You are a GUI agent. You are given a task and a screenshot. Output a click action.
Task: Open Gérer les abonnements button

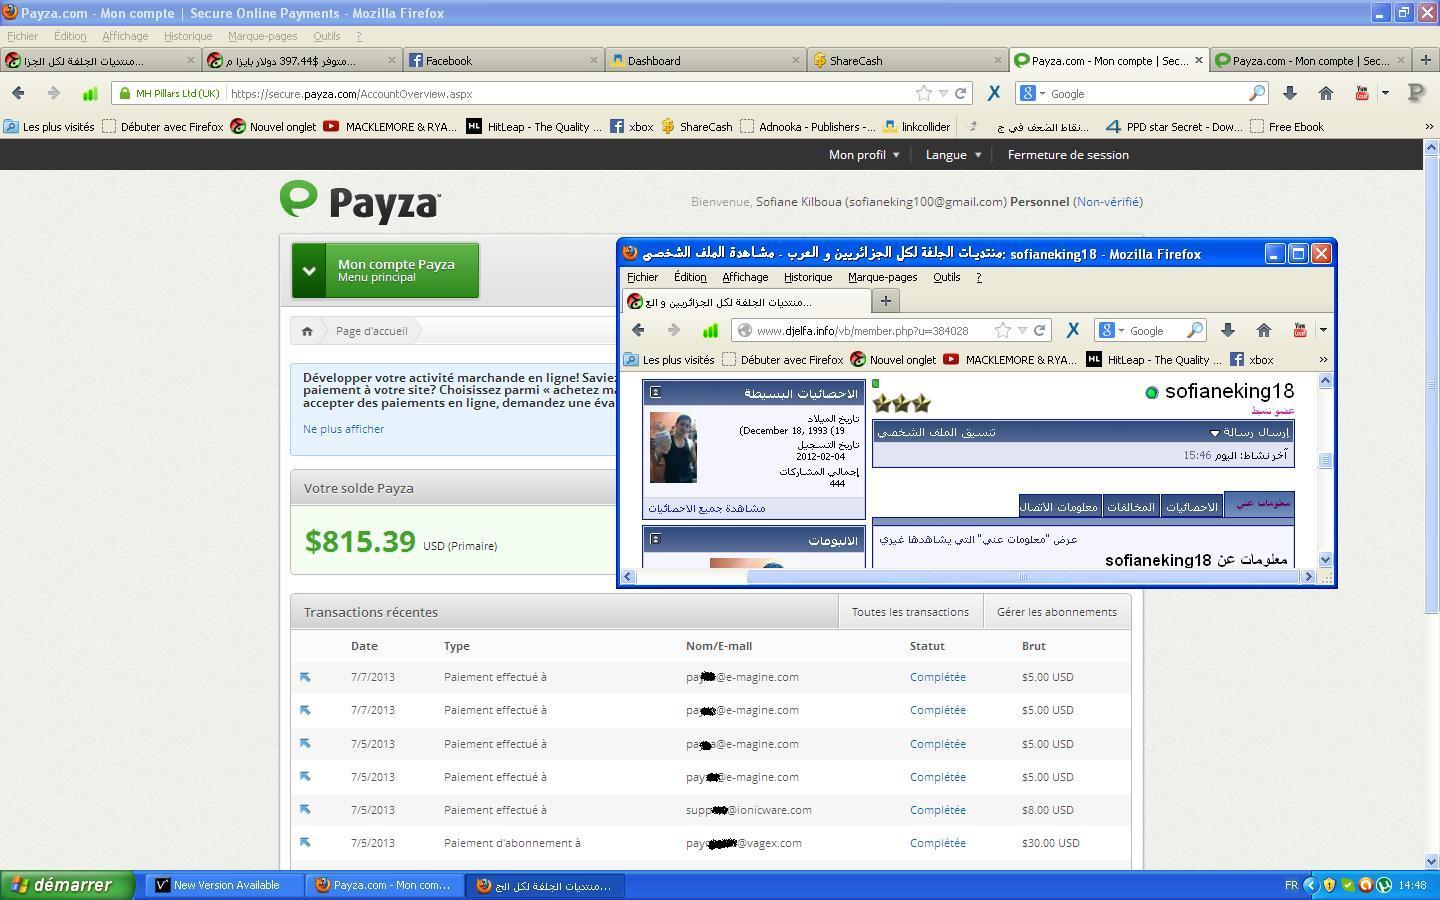click(x=1057, y=612)
